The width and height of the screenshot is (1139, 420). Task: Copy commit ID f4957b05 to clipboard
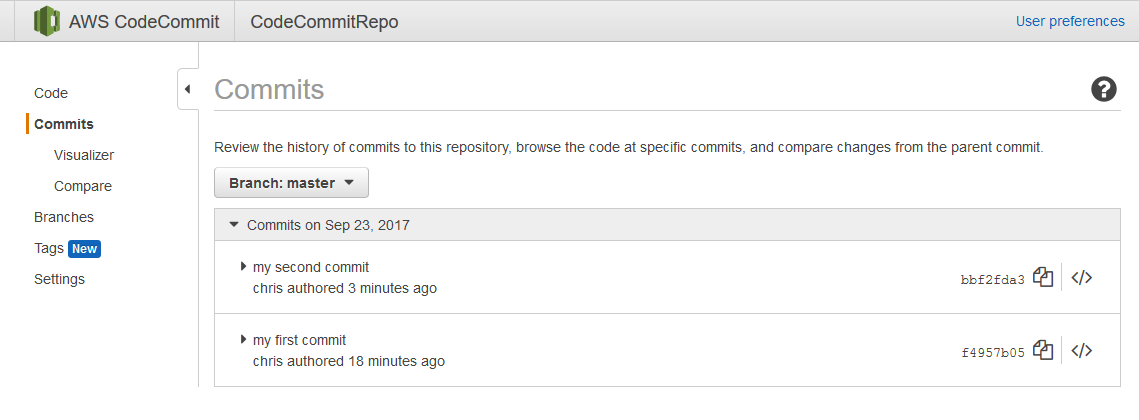point(1043,350)
